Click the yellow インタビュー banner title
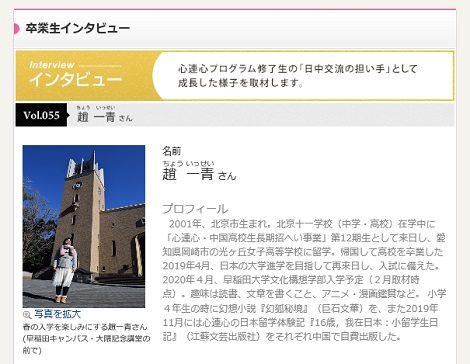Image resolution: width=470 pixels, height=364 pixels. (x=76, y=80)
